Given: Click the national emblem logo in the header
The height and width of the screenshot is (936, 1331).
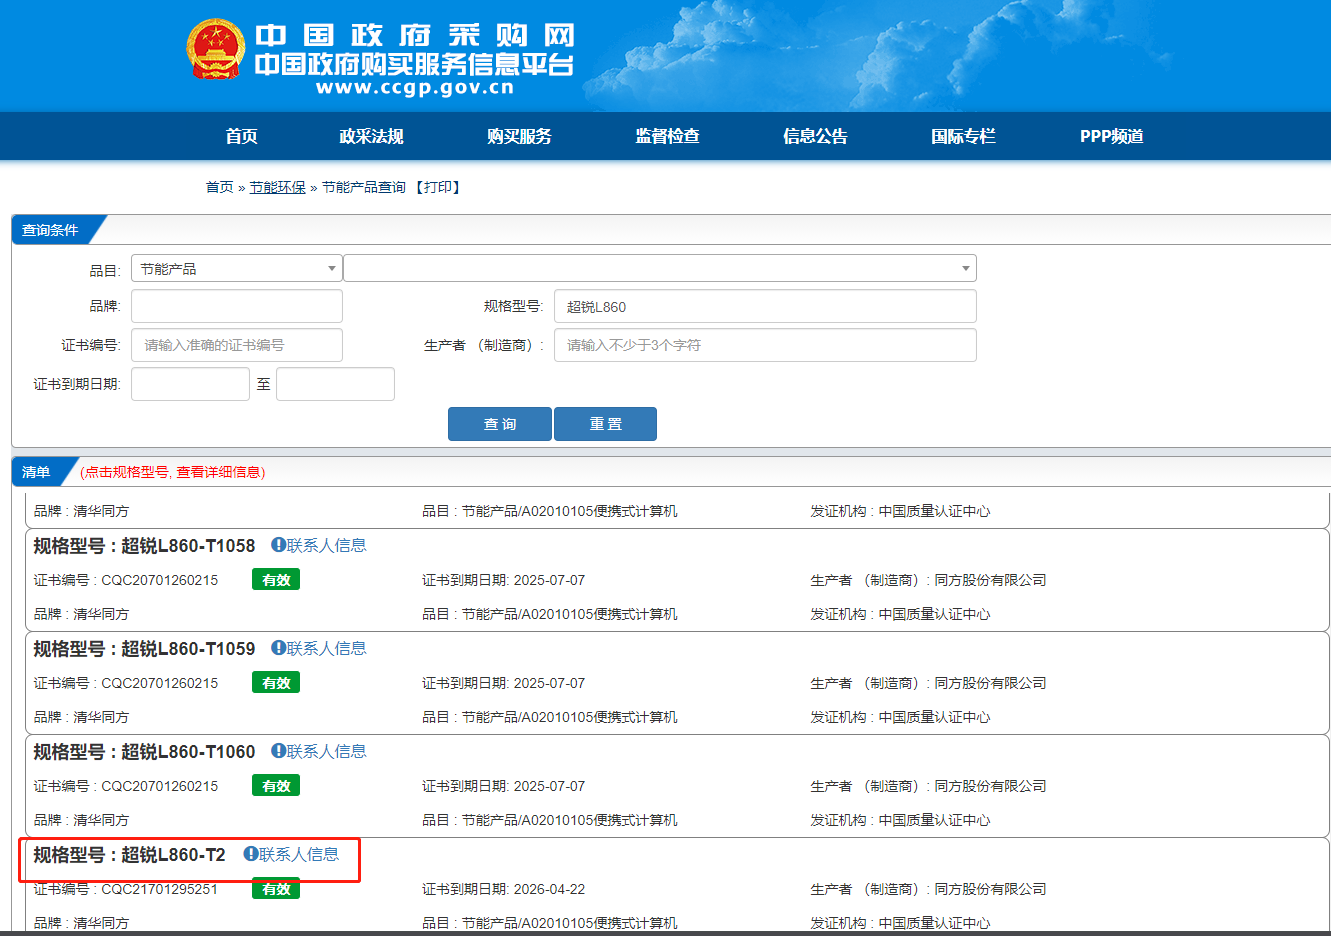Looking at the screenshot, I should (x=216, y=50).
